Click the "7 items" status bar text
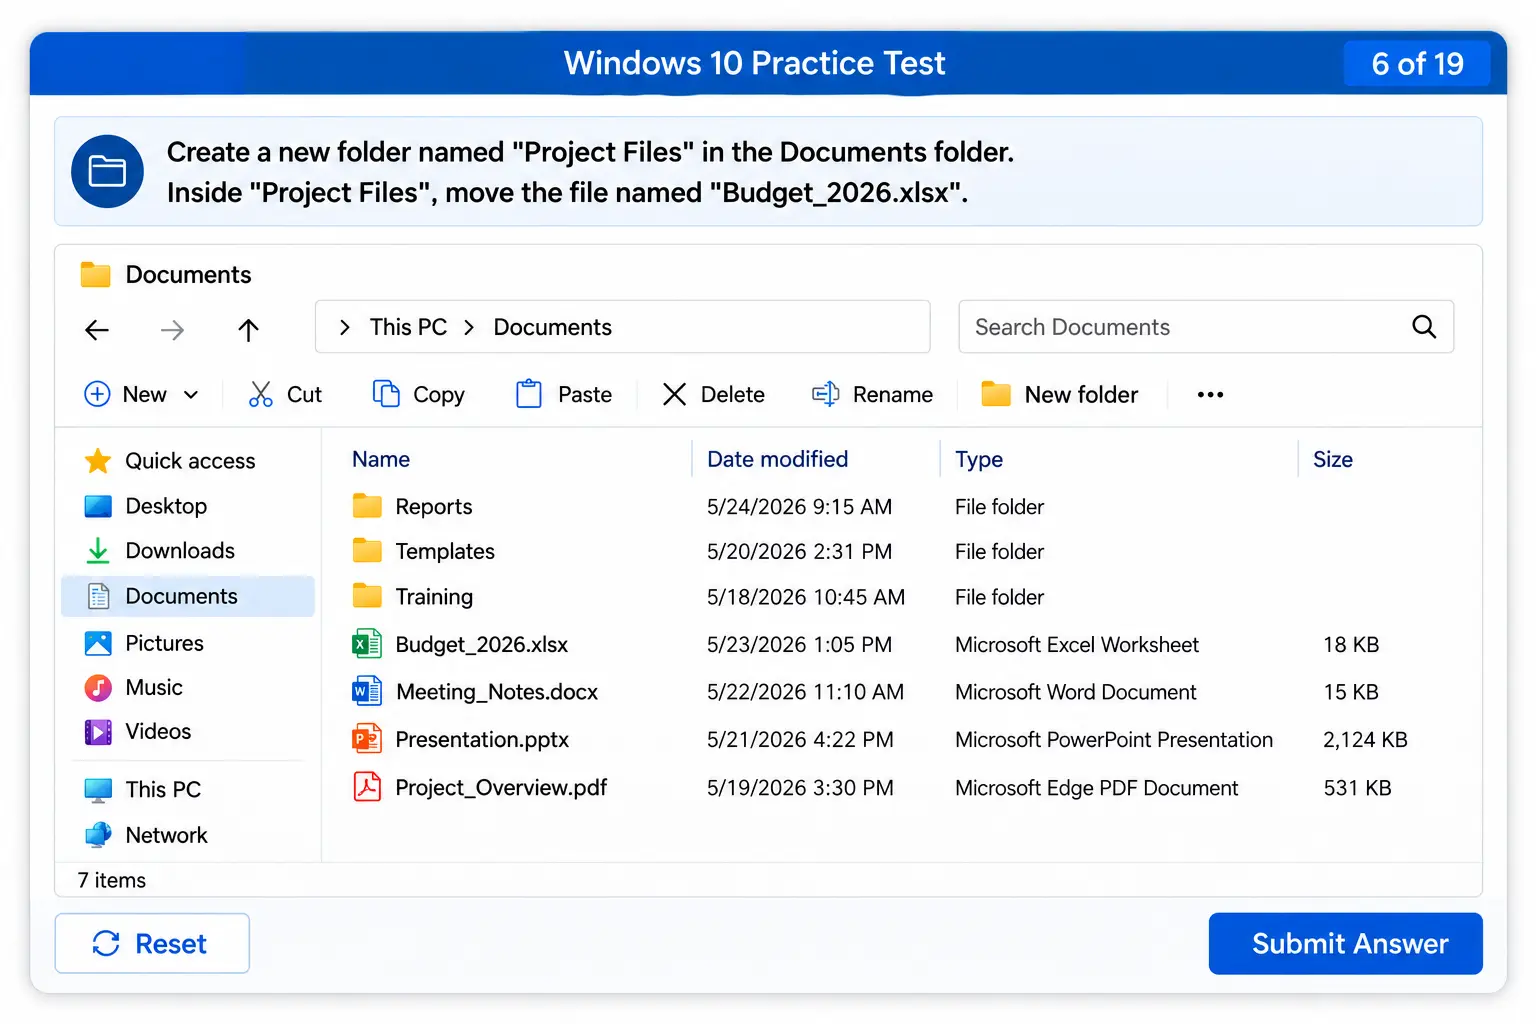The height and width of the screenshot is (1024, 1536). pyautogui.click(x=112, y=880)
